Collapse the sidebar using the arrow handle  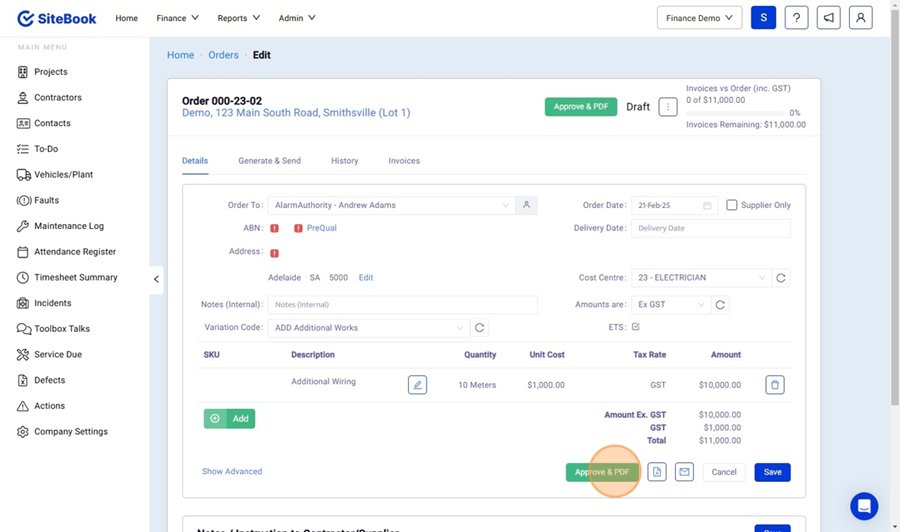(x=156, y=279)
